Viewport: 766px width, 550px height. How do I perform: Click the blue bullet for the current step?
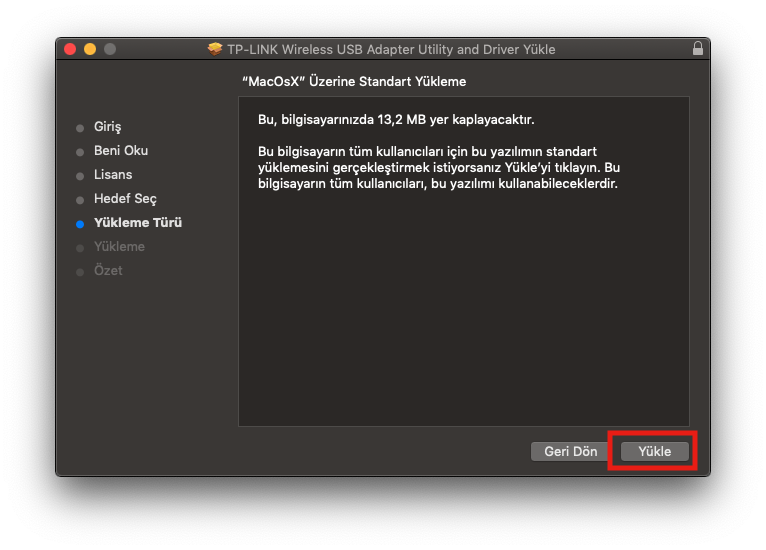click(80, 224)
